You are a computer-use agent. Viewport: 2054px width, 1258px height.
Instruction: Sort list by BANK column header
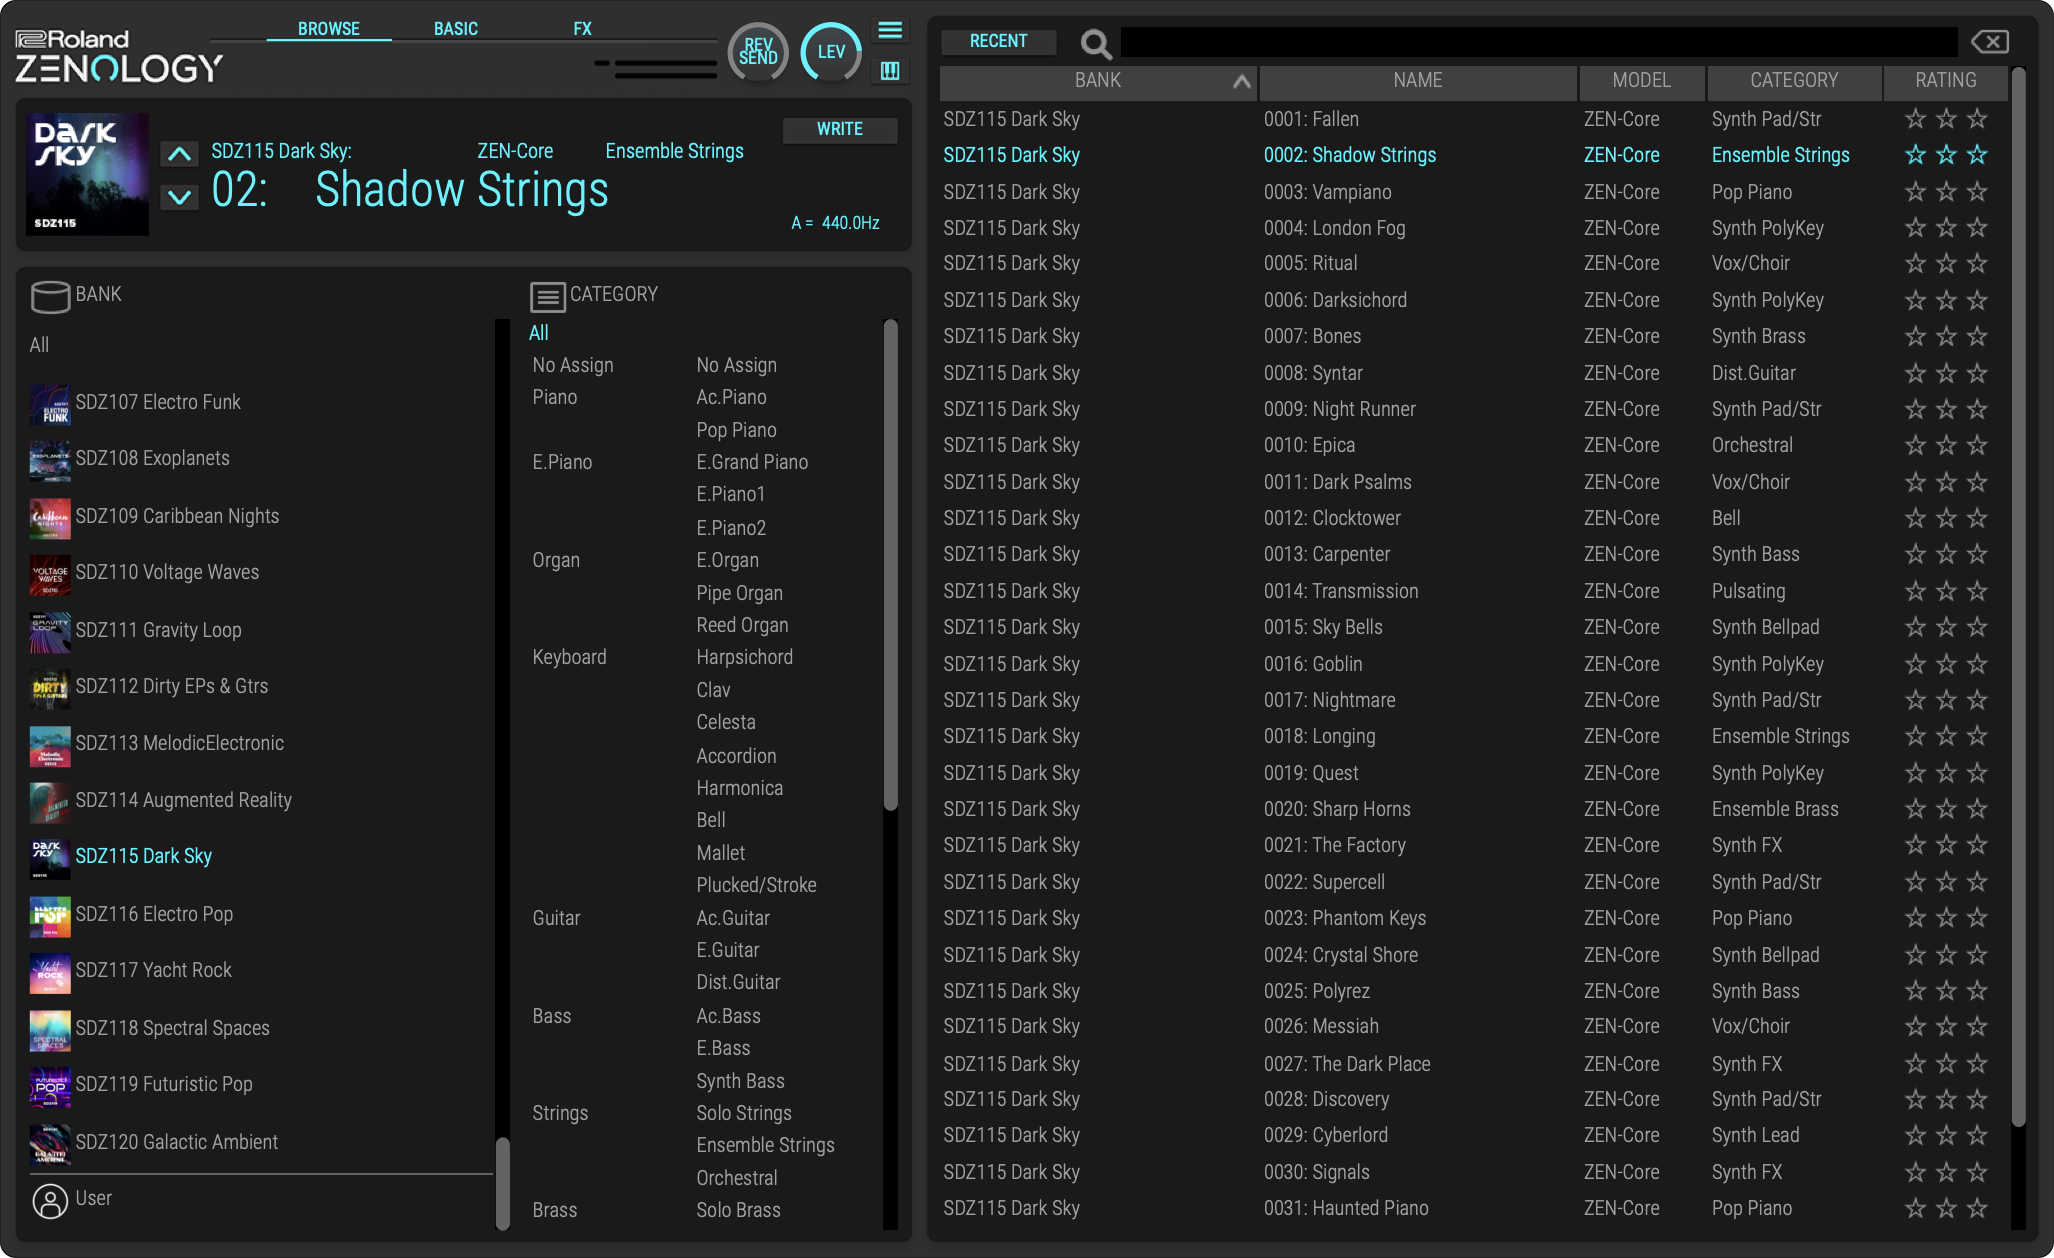click(x=1098, y=81)
